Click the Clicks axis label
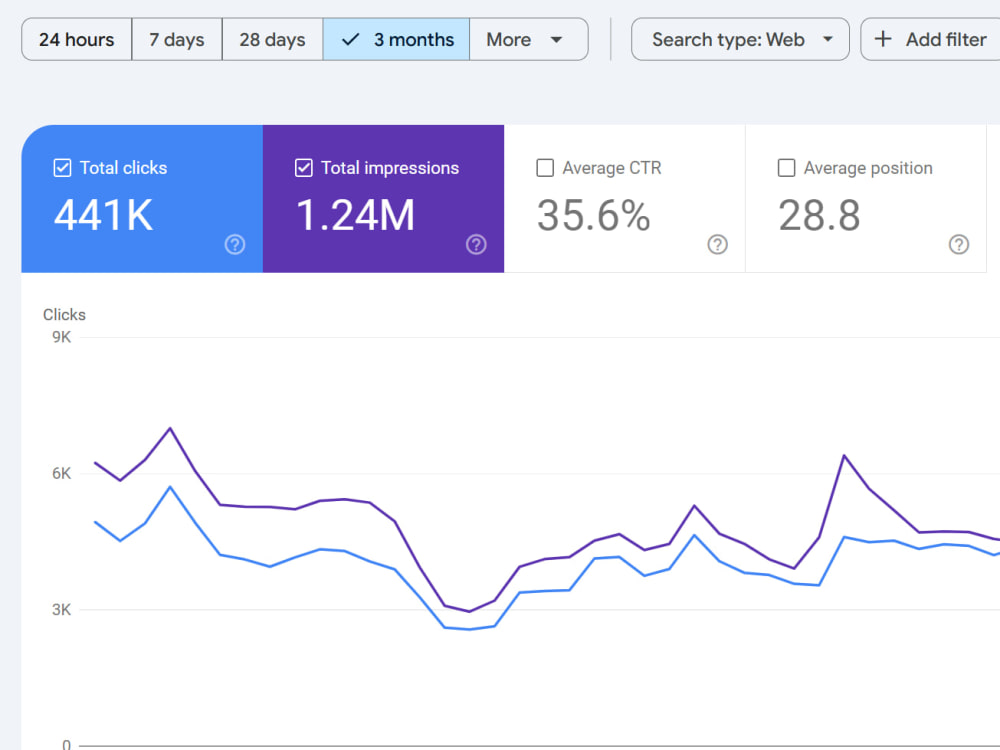Screen dimensions: 1000x750 64,314
